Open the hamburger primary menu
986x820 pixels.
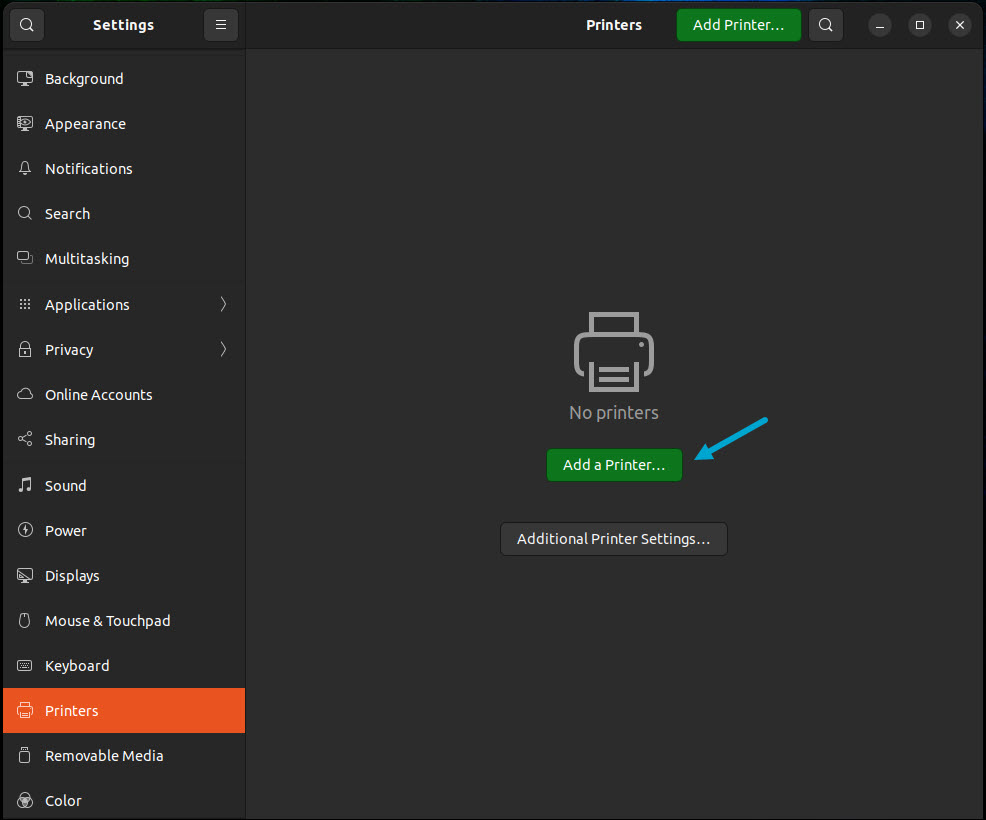coord(220,24)
